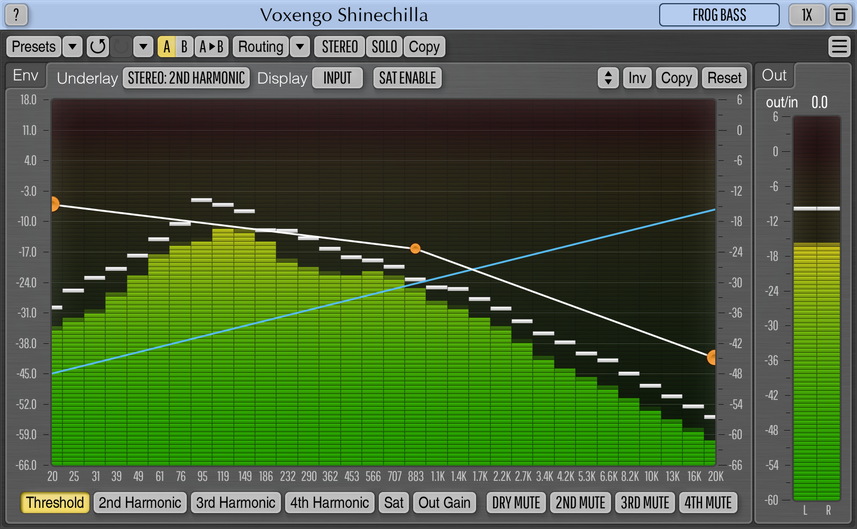Screen dimensions: 857x529
Task: Click the question mark help icon
Action: click(x=18, y=15)
